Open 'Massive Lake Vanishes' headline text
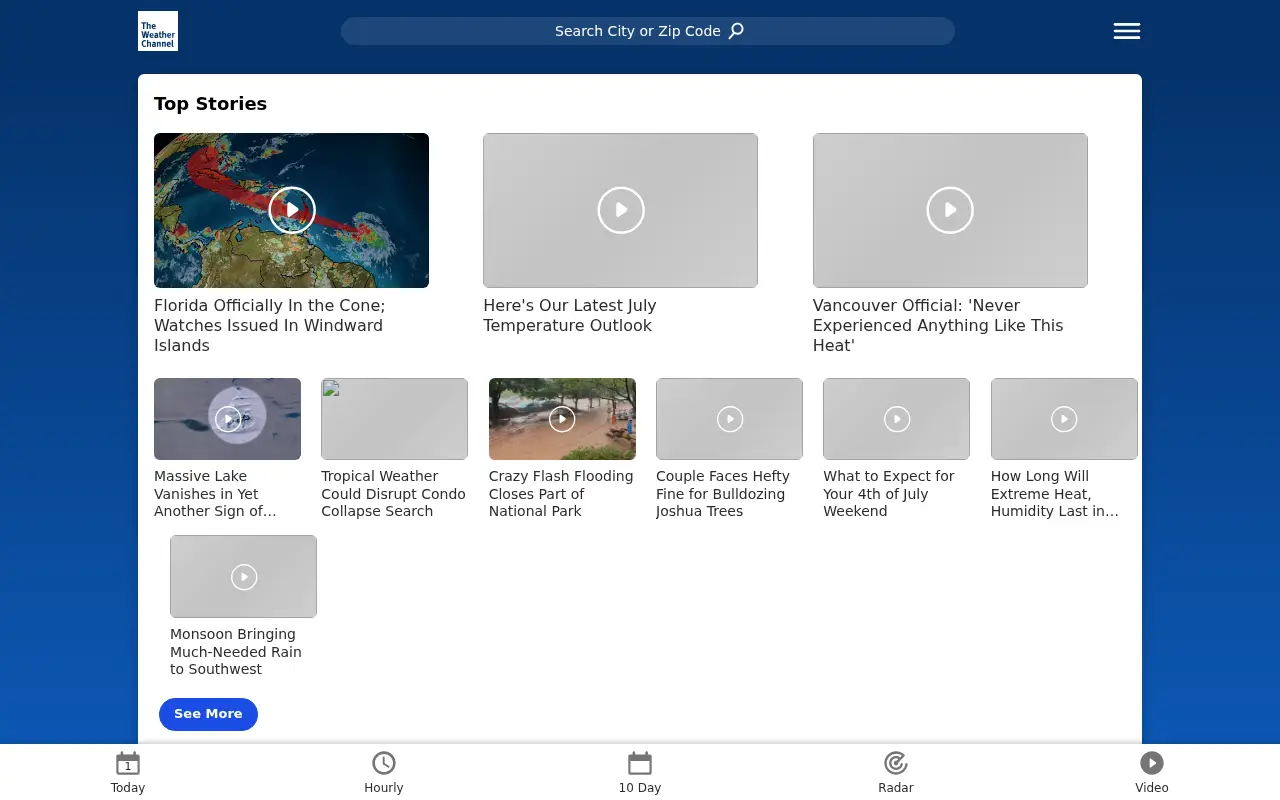The image size is (1280, 800). pyautogui.click(x=215, y=494)
